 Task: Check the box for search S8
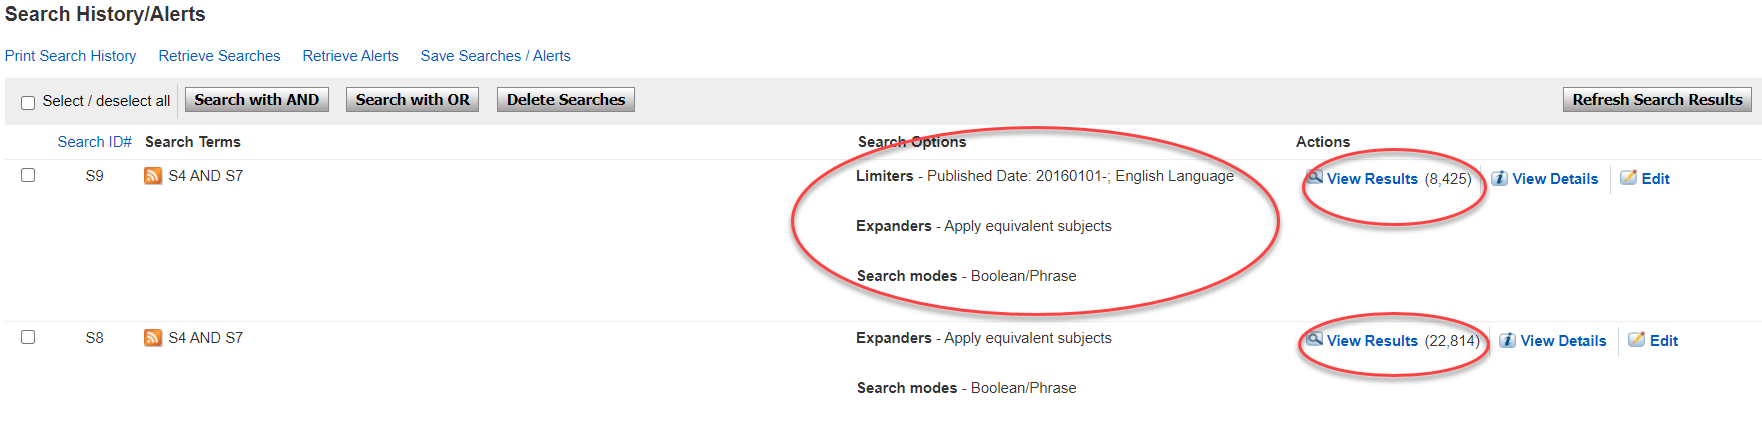(28, 337)
